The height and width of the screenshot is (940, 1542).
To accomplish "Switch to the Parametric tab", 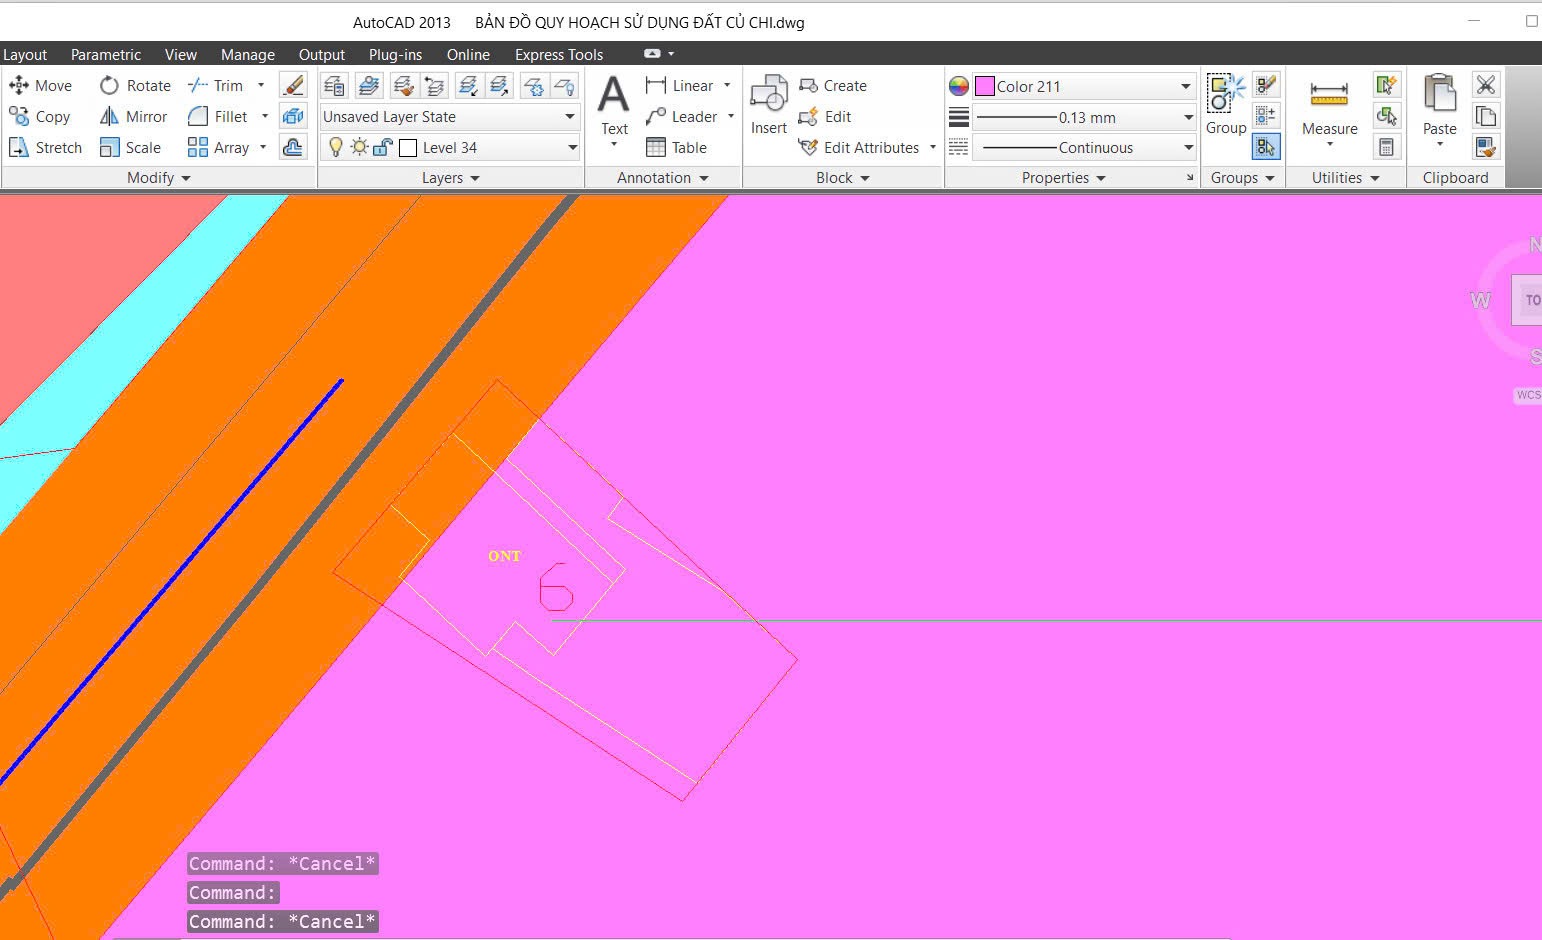I will [106, 55].
